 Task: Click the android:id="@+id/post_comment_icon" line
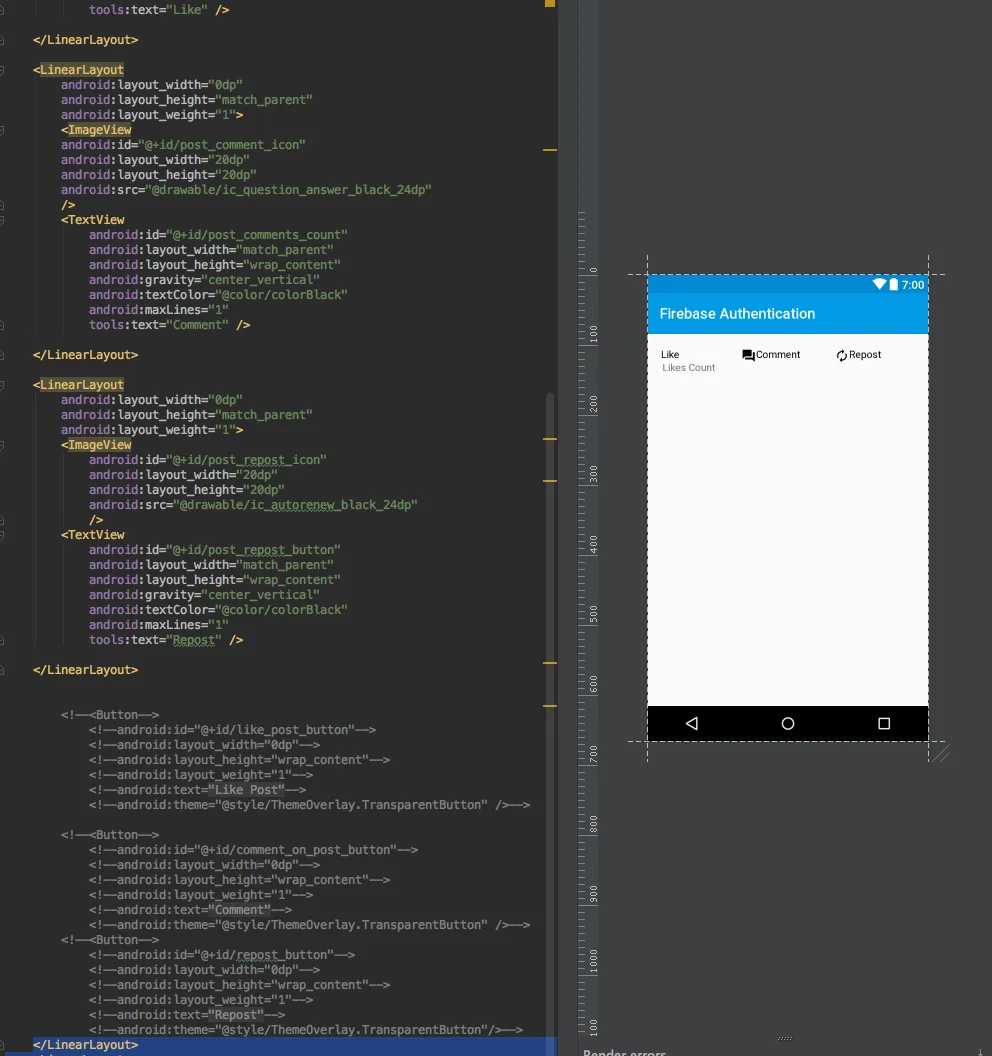tap(183, 145)
